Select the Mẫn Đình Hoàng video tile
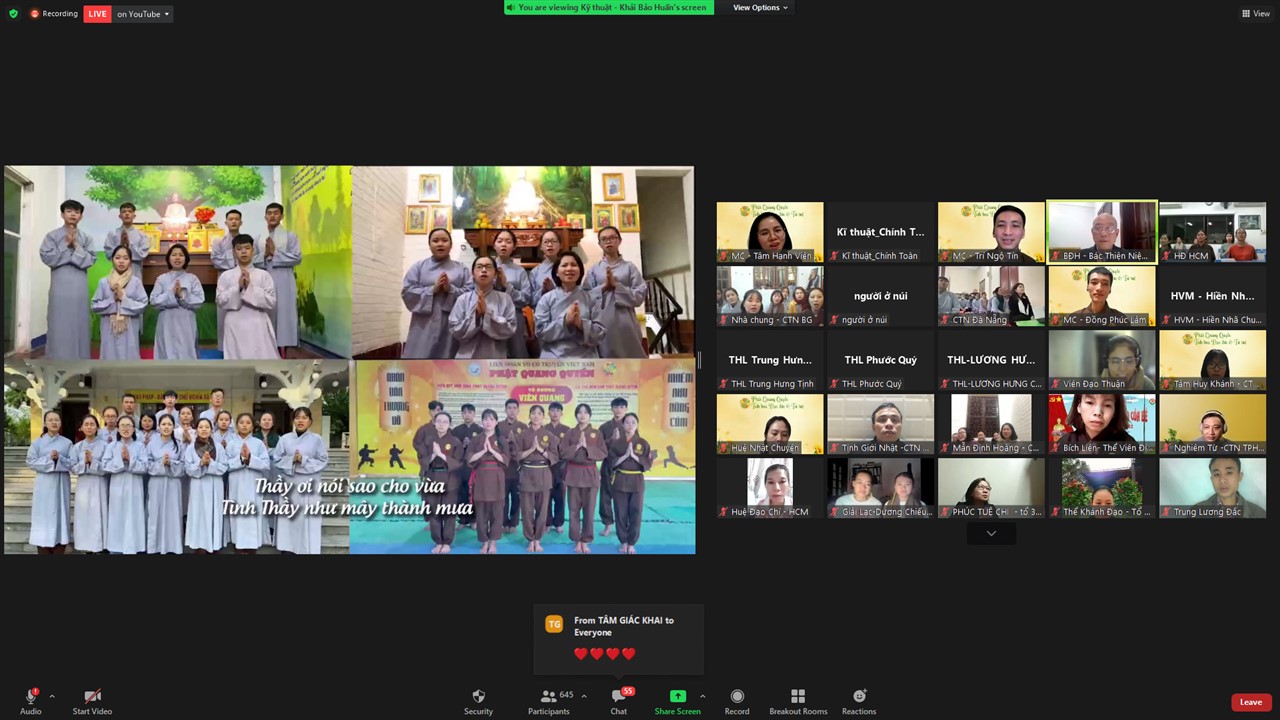Image resolution: width=1280 pixels, height=720 pixels. (x=991, y=425)
